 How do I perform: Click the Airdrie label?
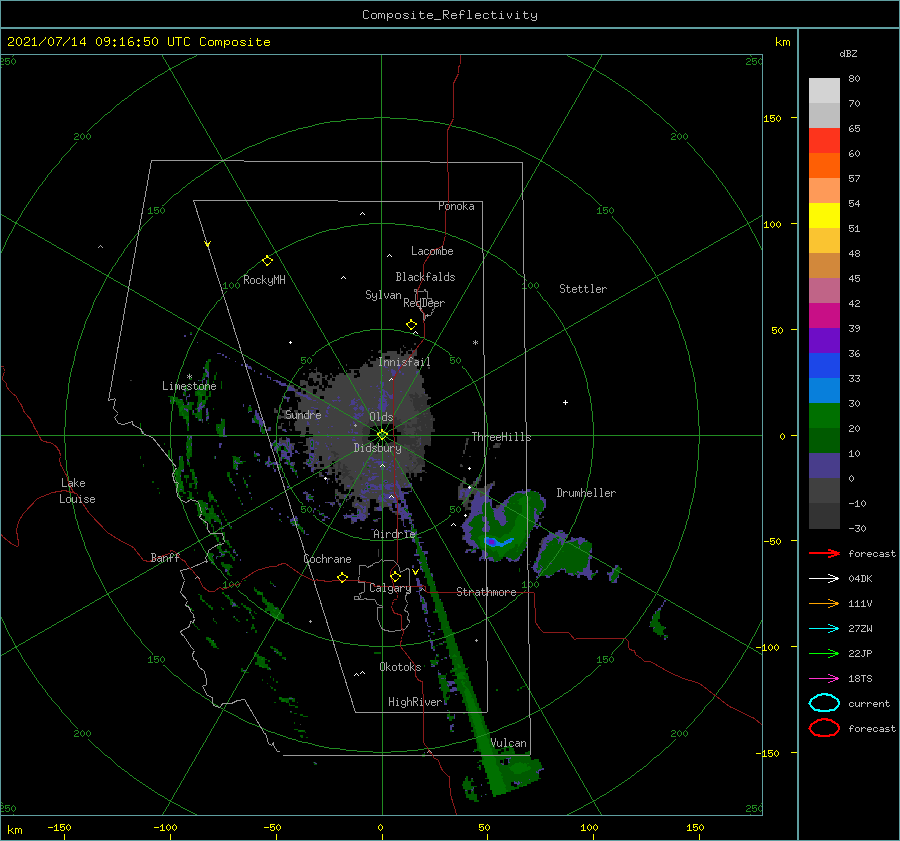pos(394,534)
